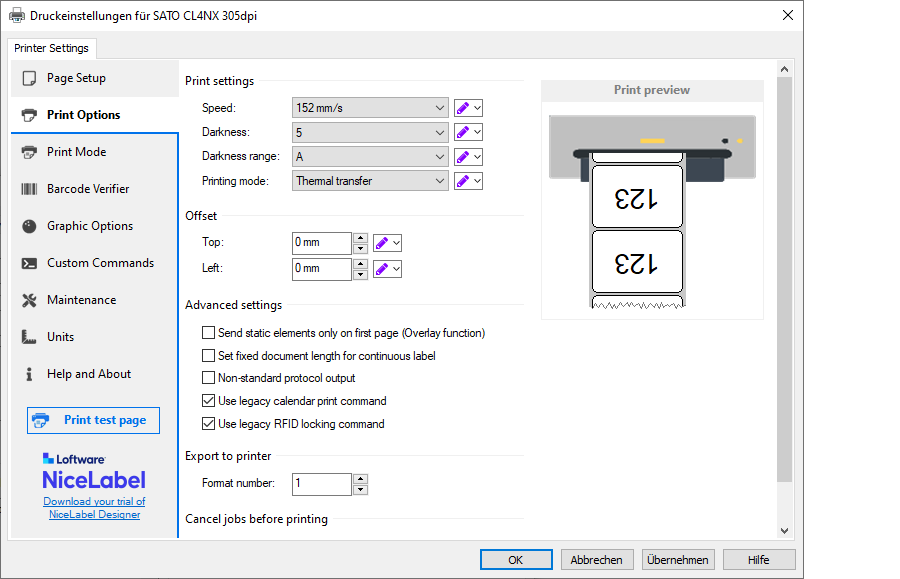Expand the arrow beside the Printing mode pencil
The width and height of the screenshot is (900, 579).
477,181
